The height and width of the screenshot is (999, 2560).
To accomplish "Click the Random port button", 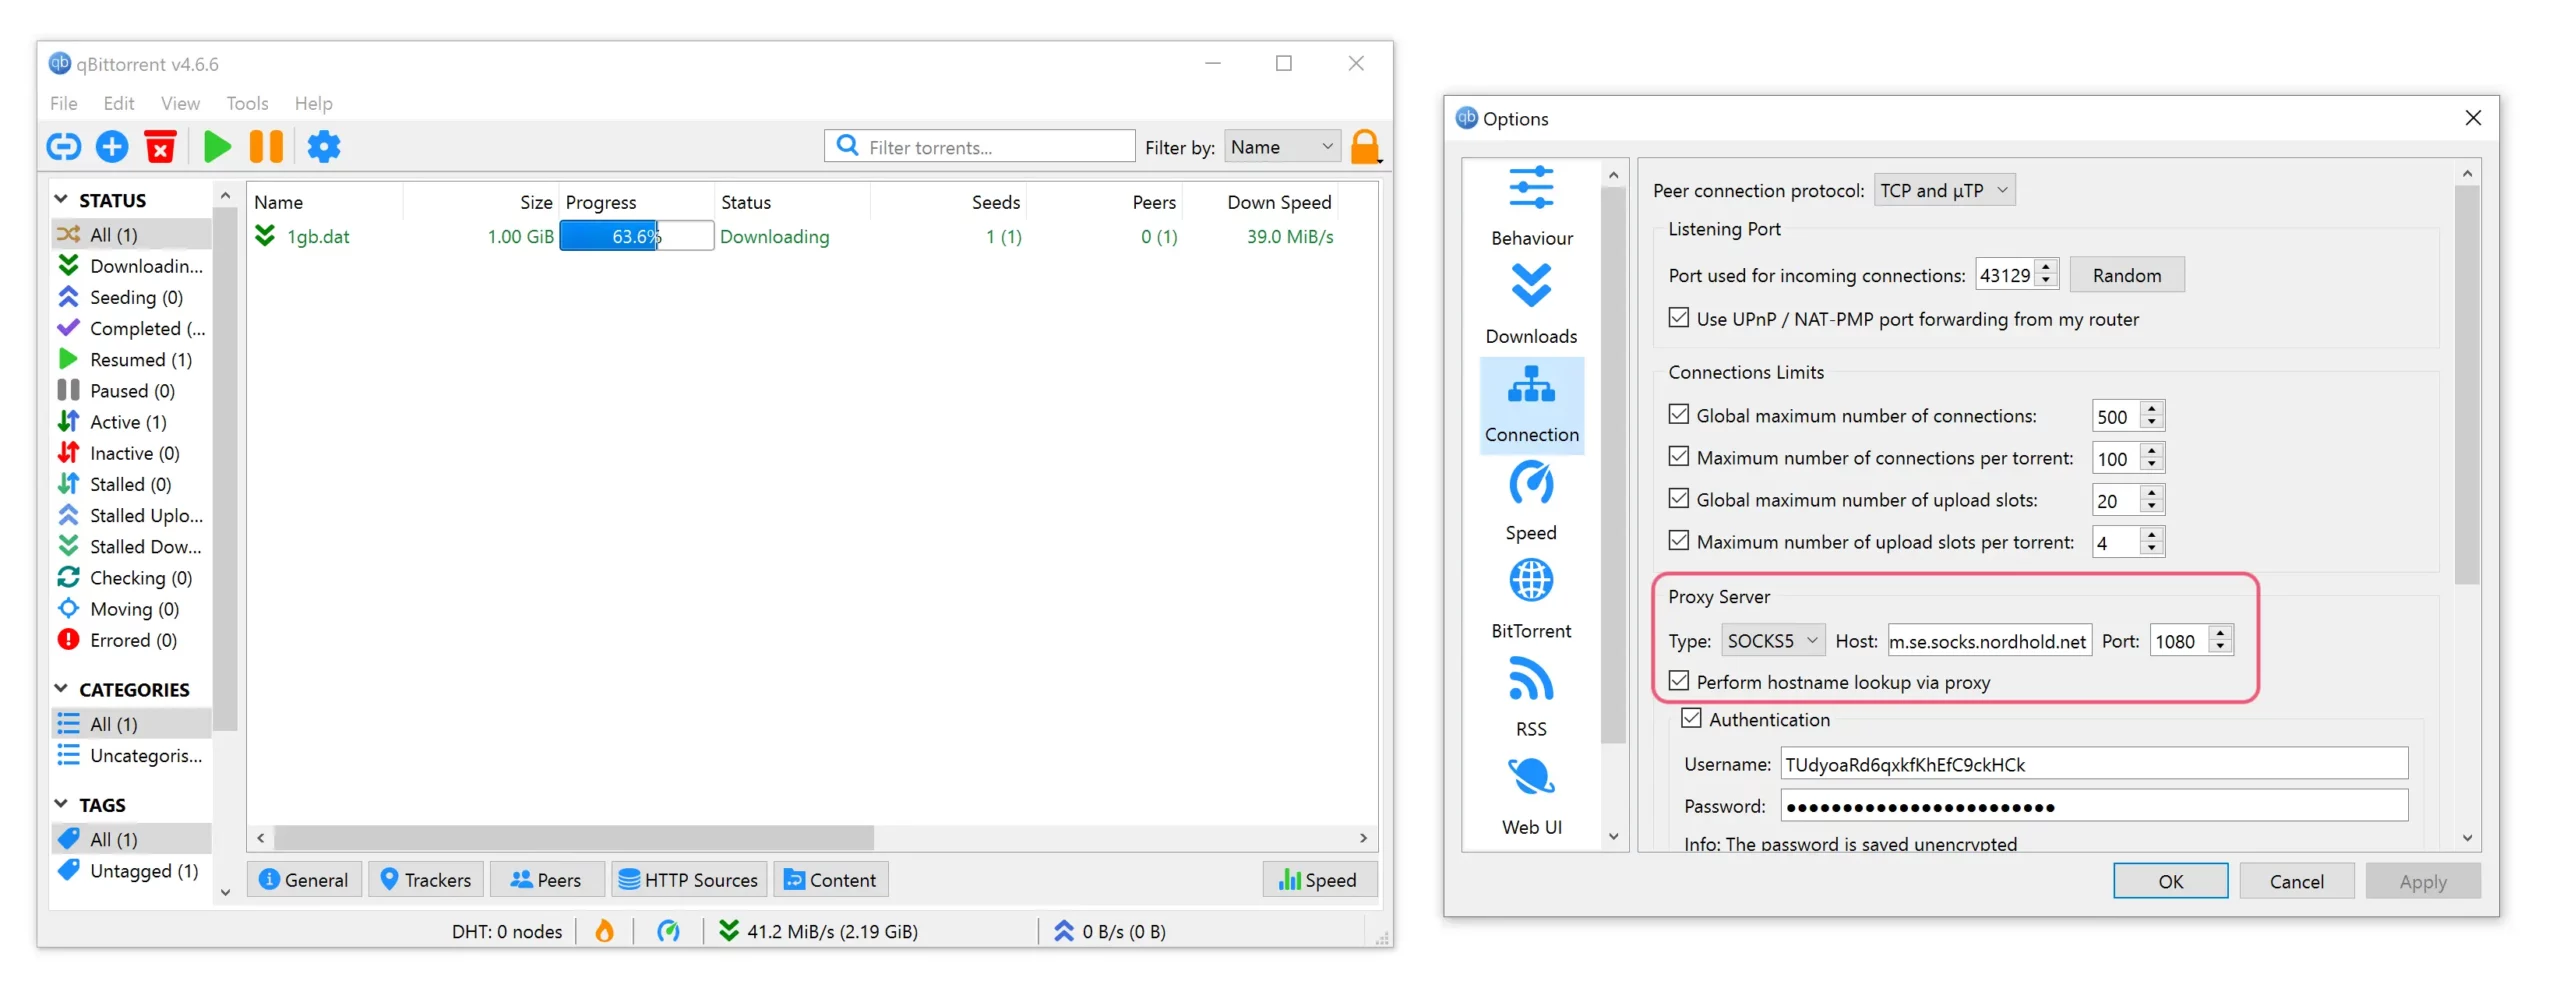I will [x=2126, y=275].
